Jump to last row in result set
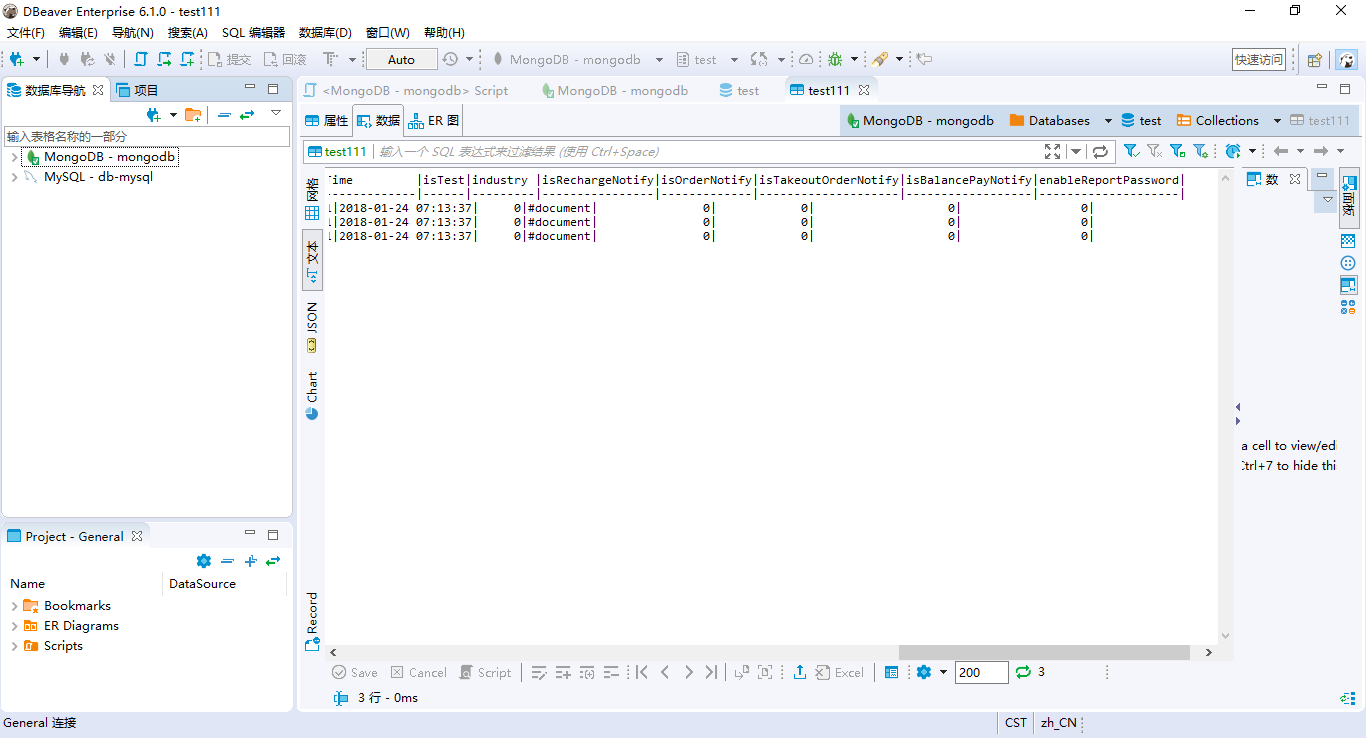Image resolution: width=1366 pixels, height=738 pixels. [x=711, y=673]
